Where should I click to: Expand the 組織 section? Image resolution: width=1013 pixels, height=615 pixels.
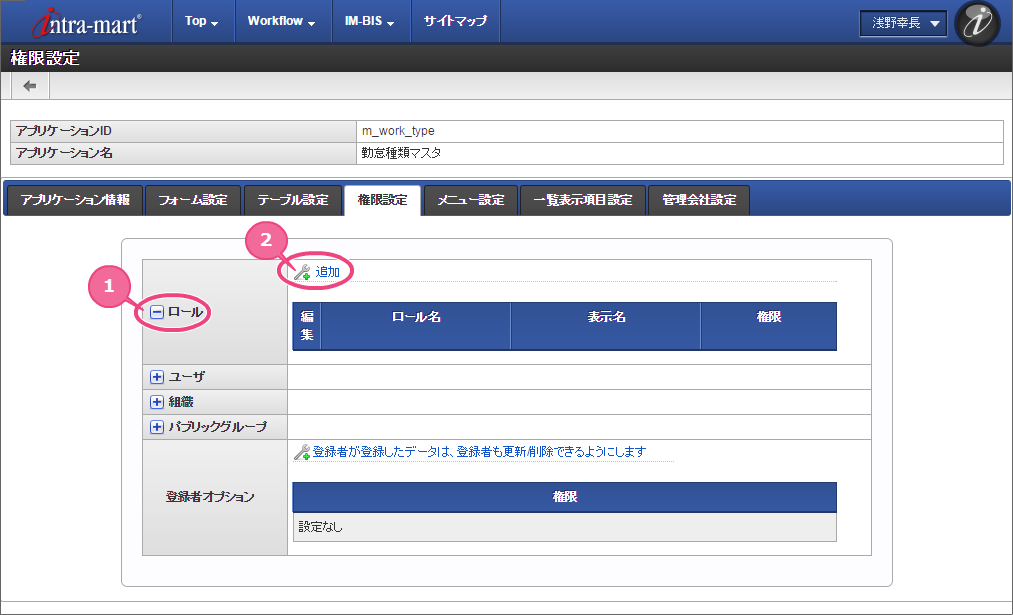click(157, 402)
